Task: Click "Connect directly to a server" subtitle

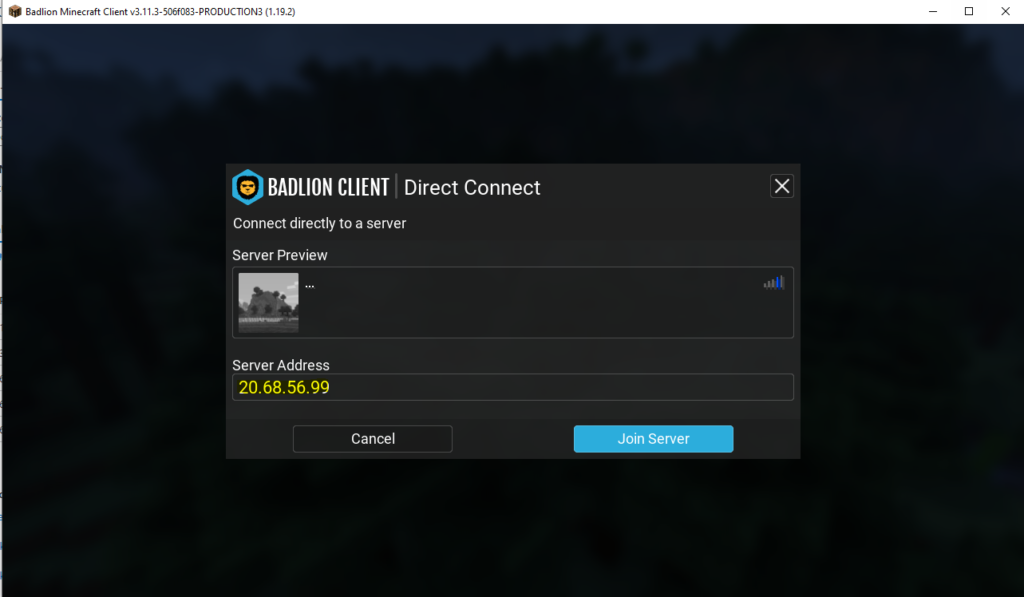Action: (x=319, y=223)
